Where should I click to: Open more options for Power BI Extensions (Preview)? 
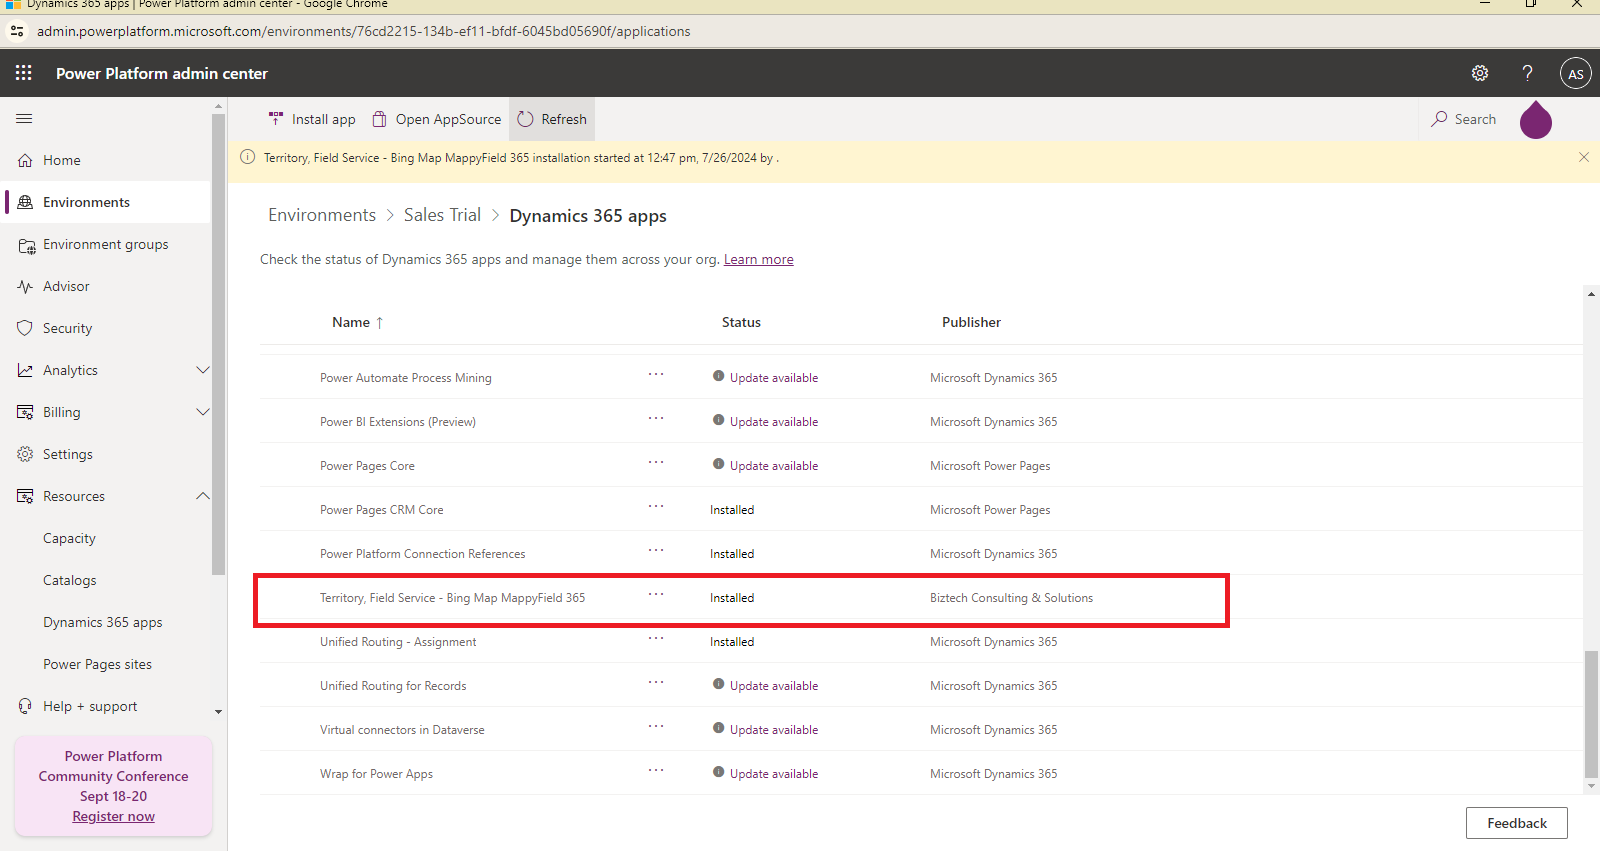point(656,418)
